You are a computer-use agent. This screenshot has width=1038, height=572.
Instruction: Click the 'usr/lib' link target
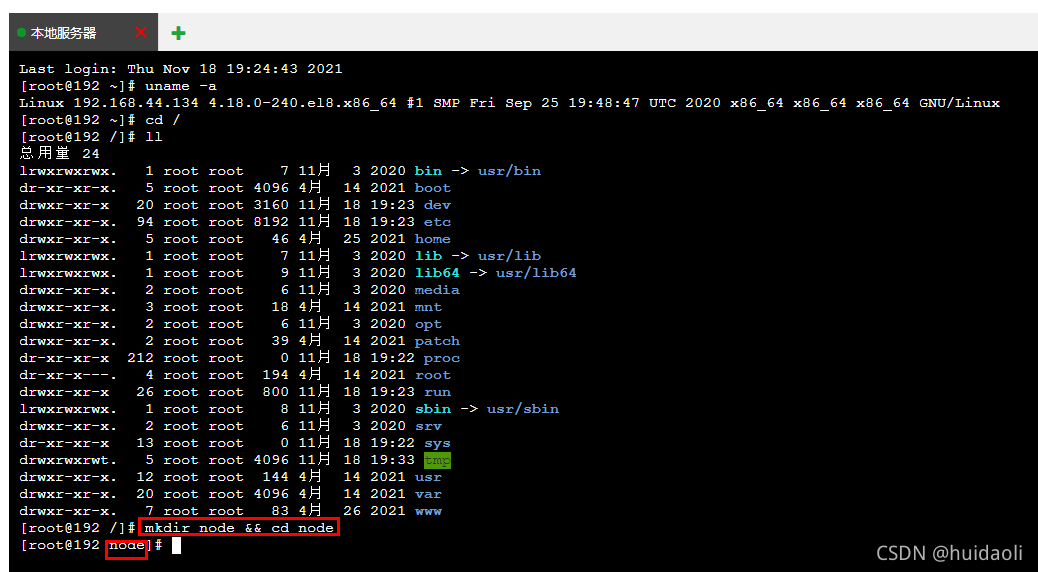click(510, 256)
